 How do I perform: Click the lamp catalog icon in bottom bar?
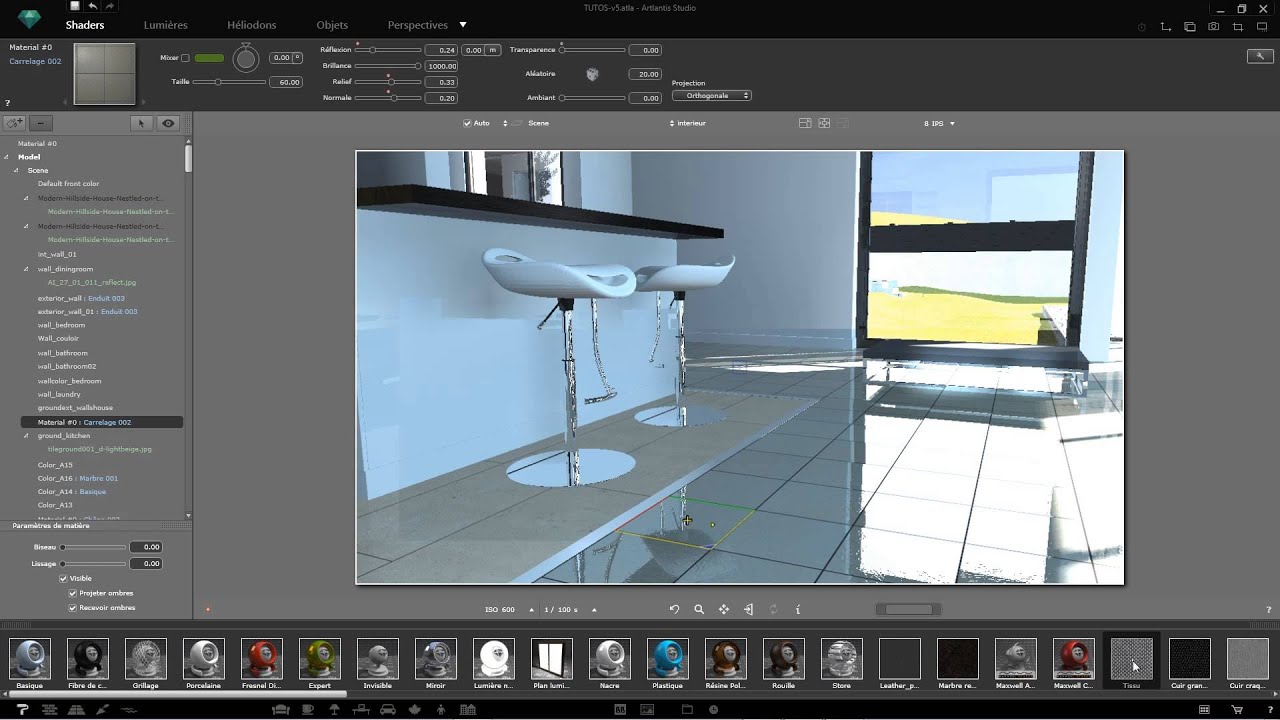point(334,709)
